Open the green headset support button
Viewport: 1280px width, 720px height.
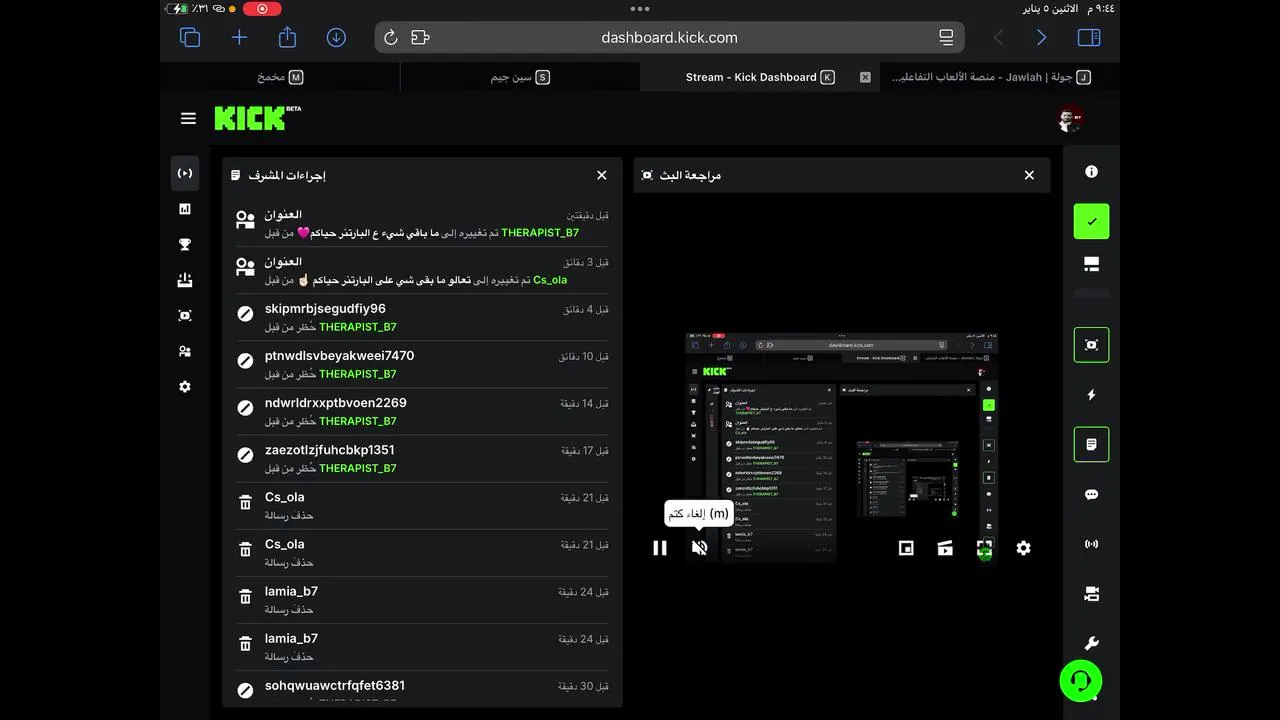[x=1081, y=681]
